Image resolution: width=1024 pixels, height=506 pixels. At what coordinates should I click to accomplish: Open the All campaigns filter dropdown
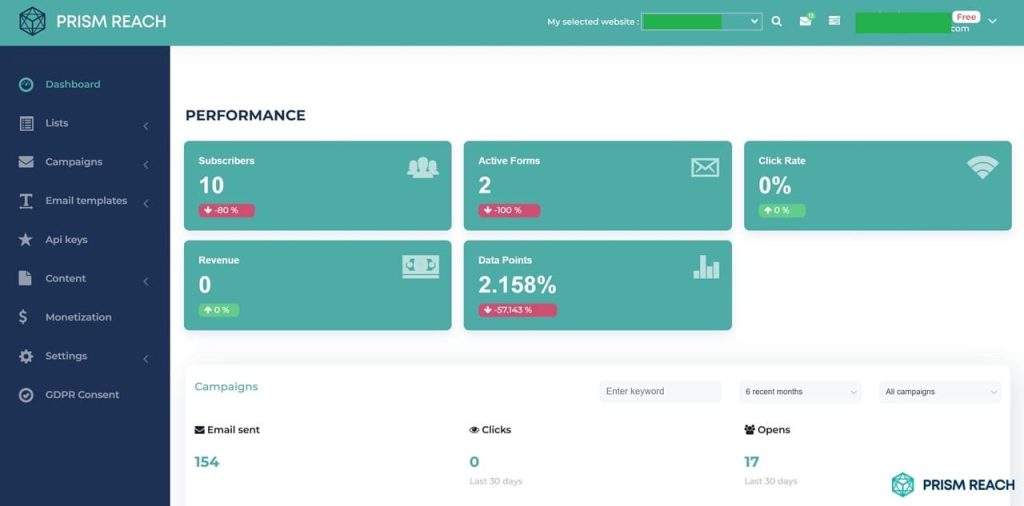point(940,392)
